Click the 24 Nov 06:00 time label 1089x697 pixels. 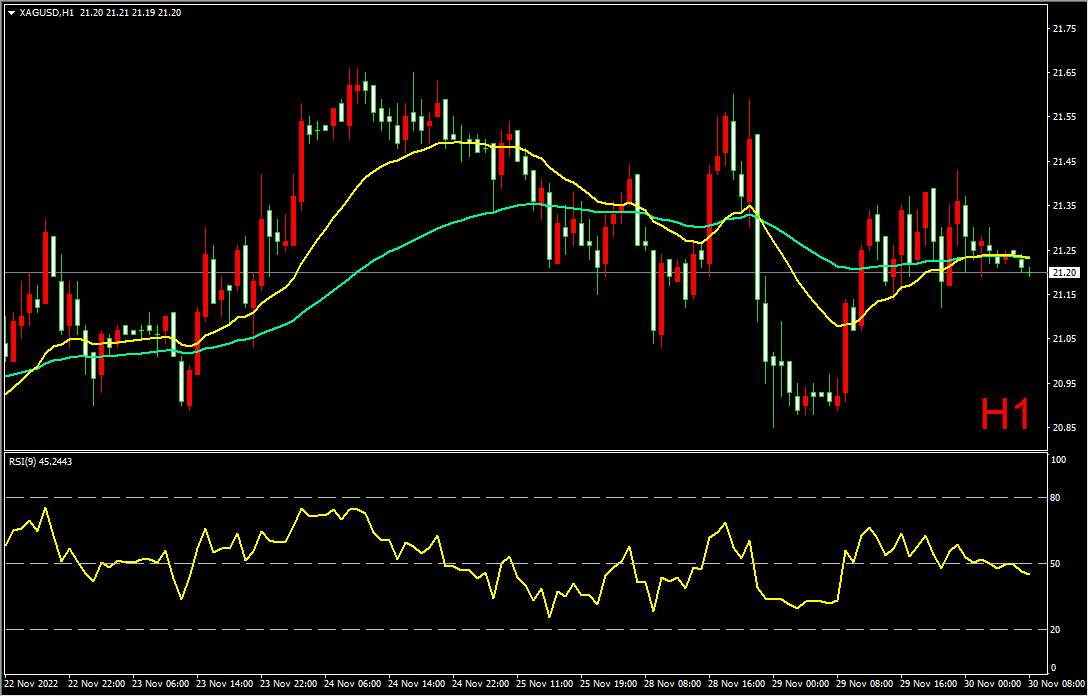pyautogui.click(x=353, y=684)
